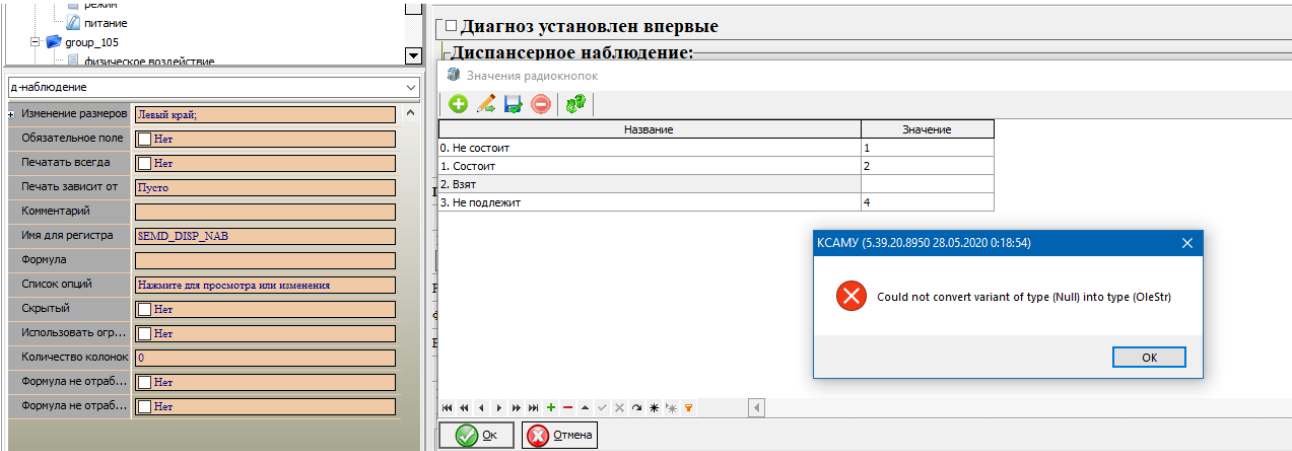
Task: Click the black up-triangle edit record icon
Action: (585, 408)
